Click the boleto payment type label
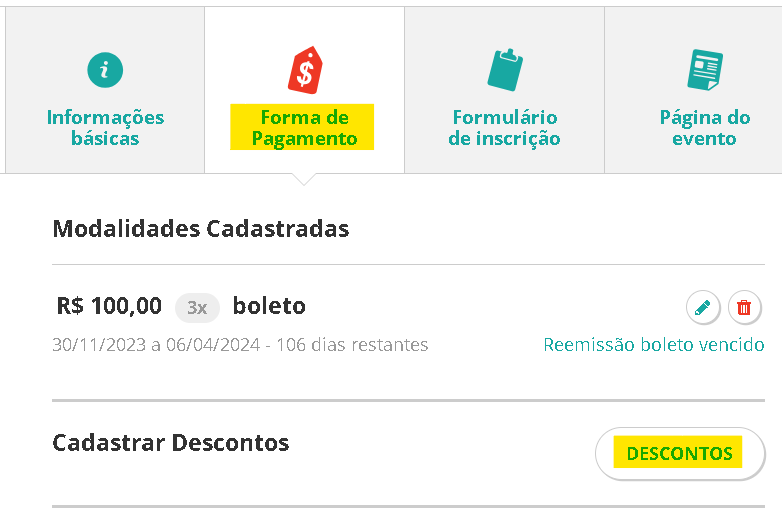Screen dimensions: 782x511 coord(269,305)
